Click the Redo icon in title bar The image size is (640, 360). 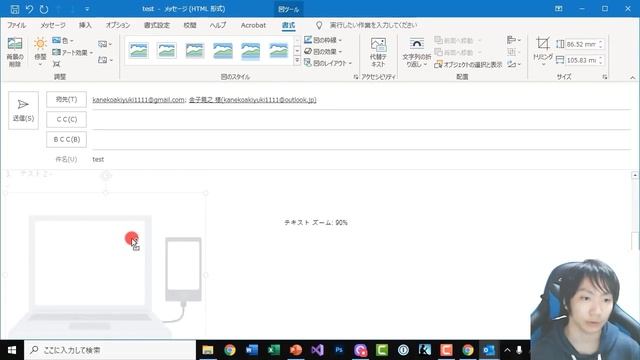pyautogui.click(x=44, y=9)
